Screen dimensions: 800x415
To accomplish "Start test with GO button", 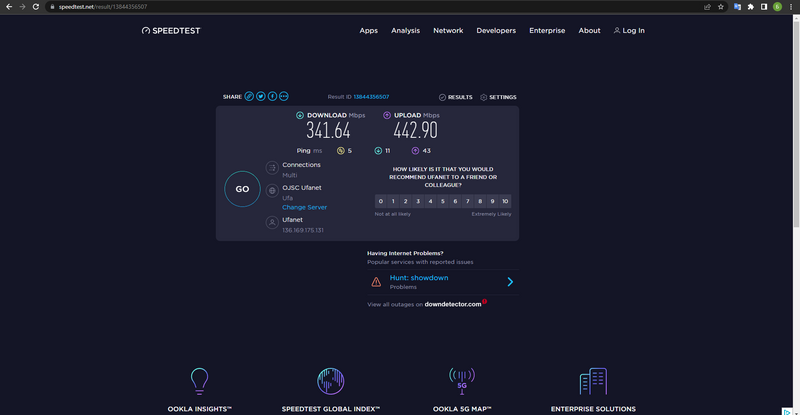I will (242, 189).
